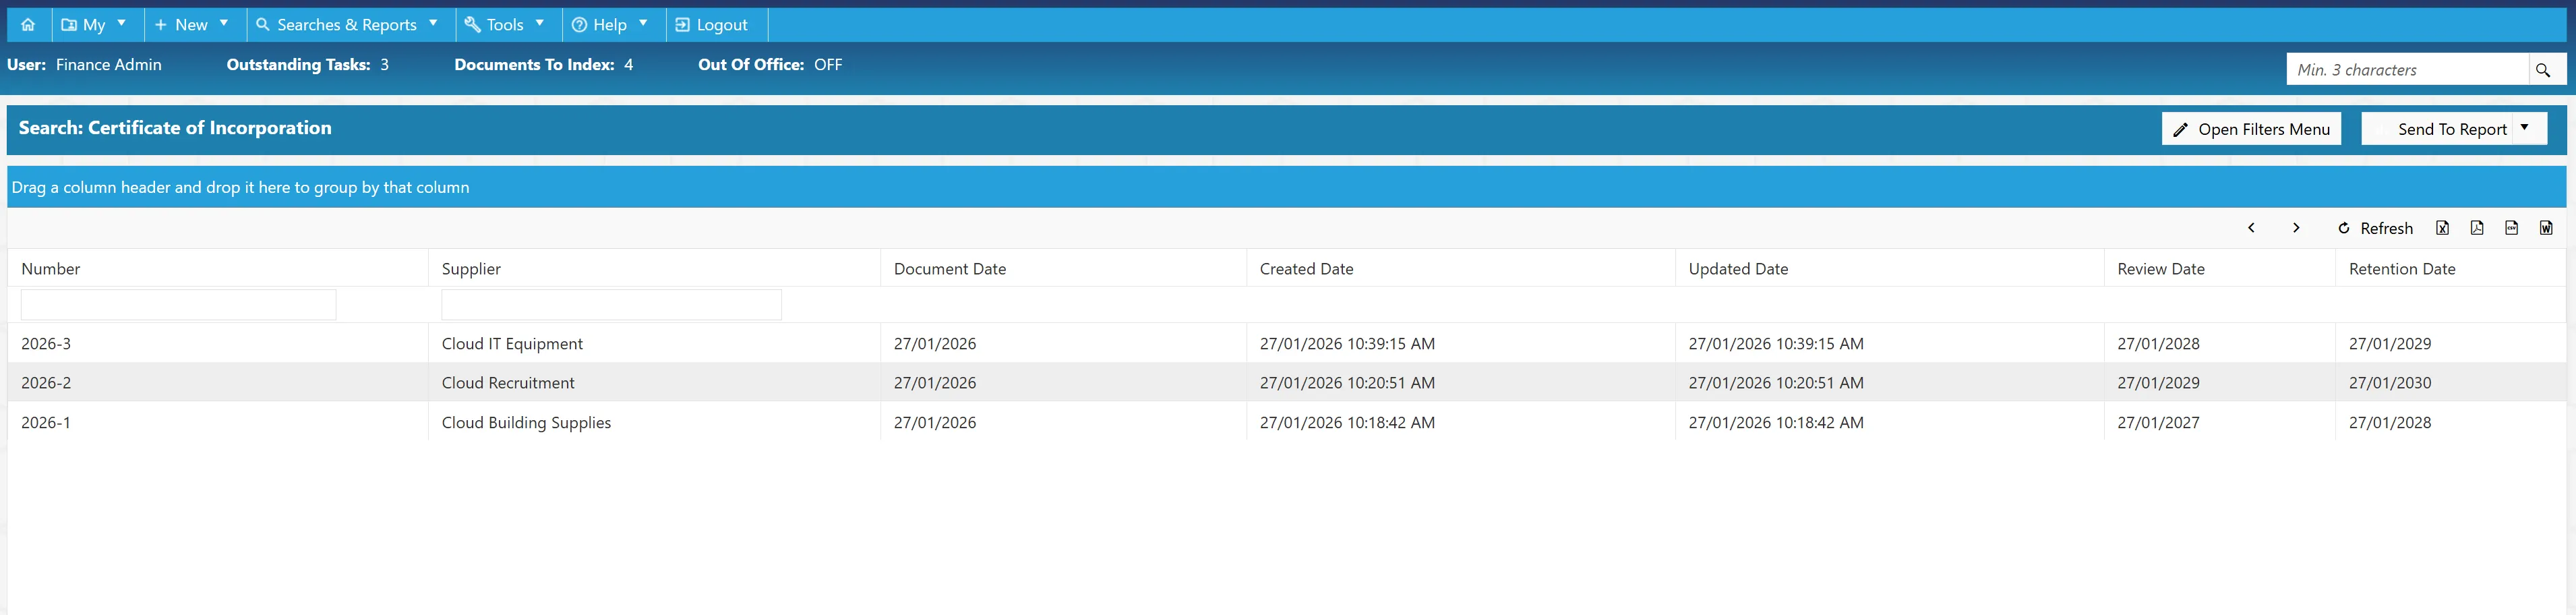Click retention date 27/01/2030

(x=2390, y=383)
